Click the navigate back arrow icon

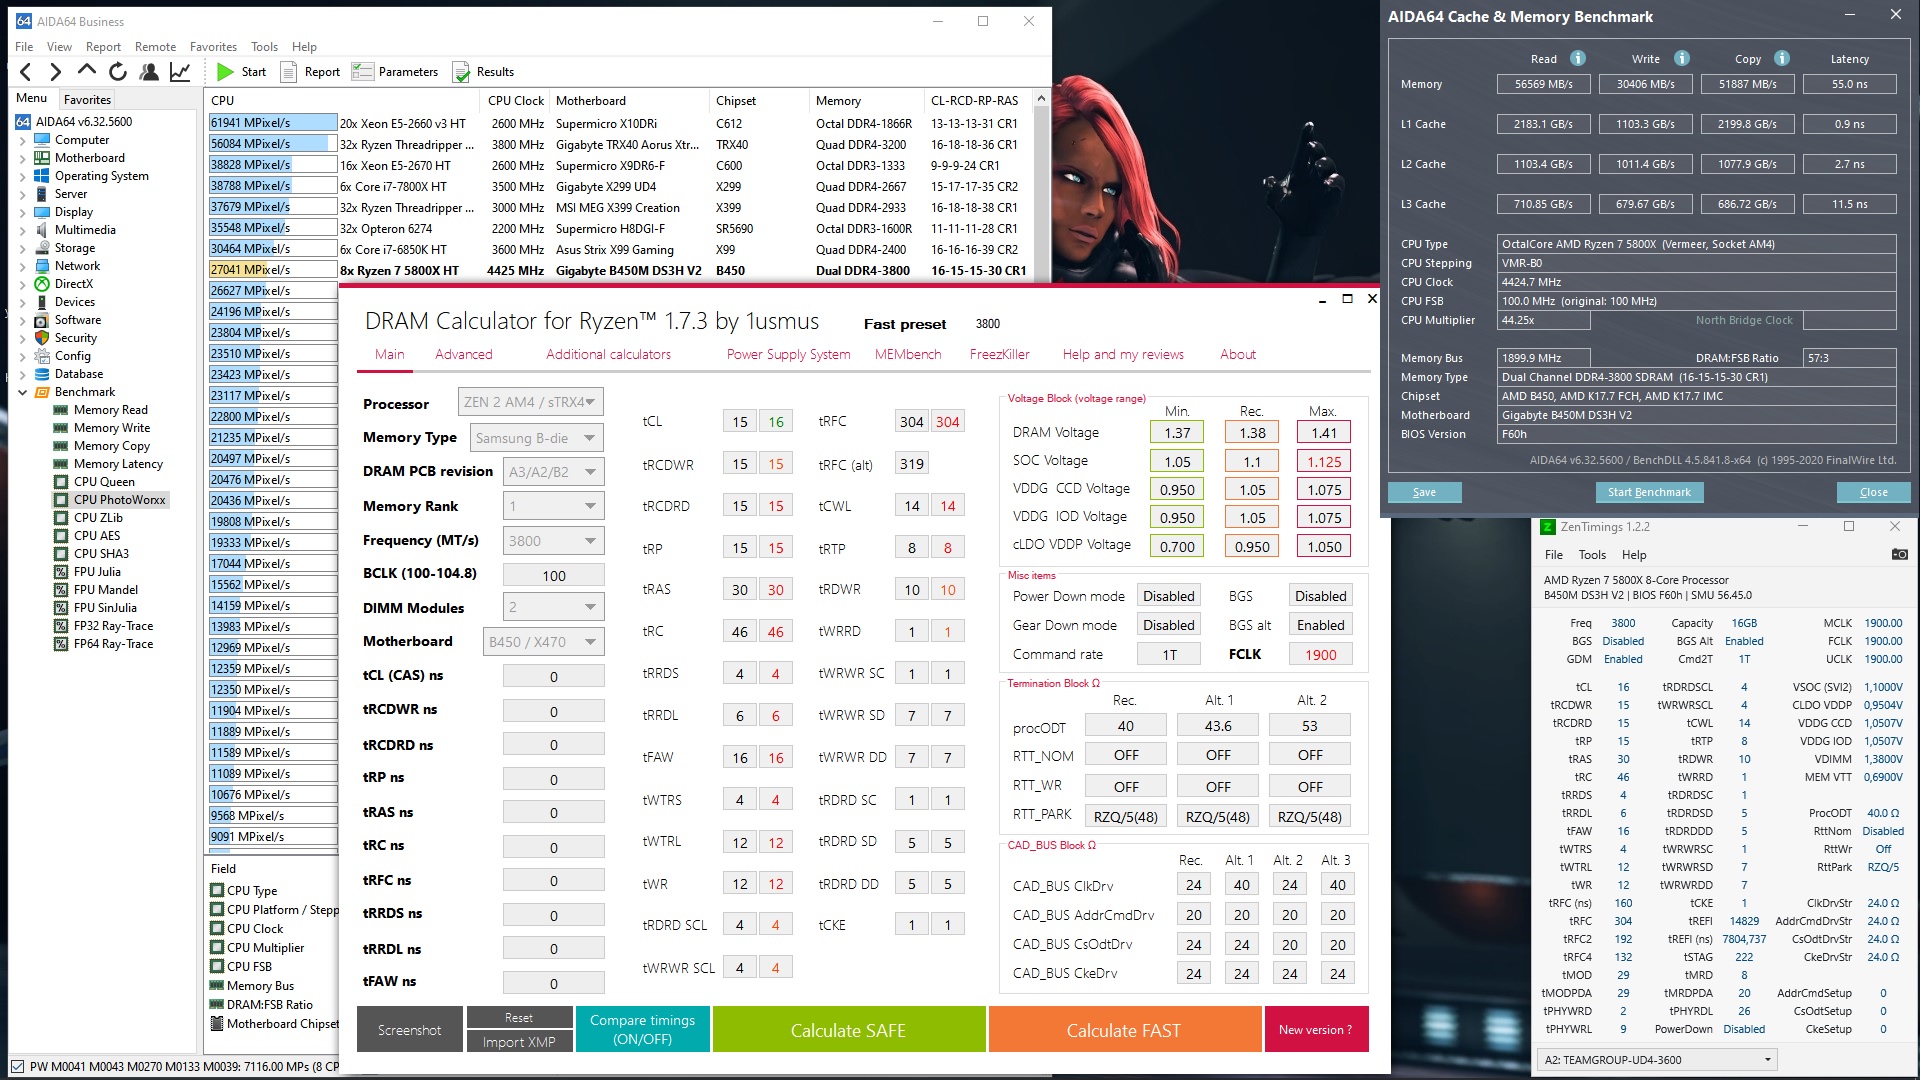point(26,72)
